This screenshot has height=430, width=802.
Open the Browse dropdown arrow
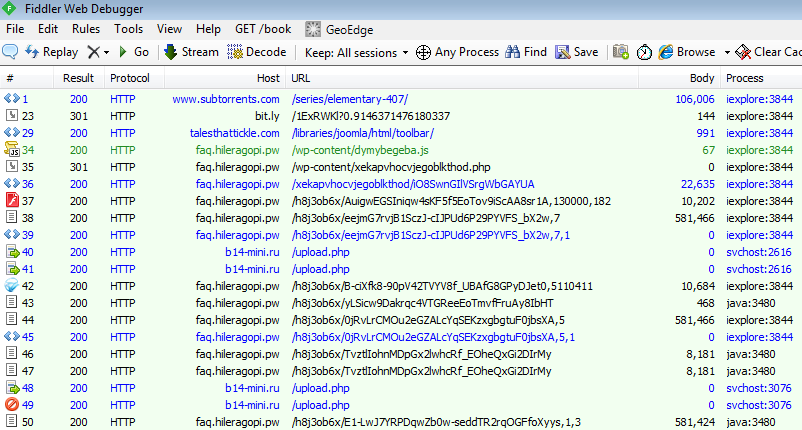[727, 52]
